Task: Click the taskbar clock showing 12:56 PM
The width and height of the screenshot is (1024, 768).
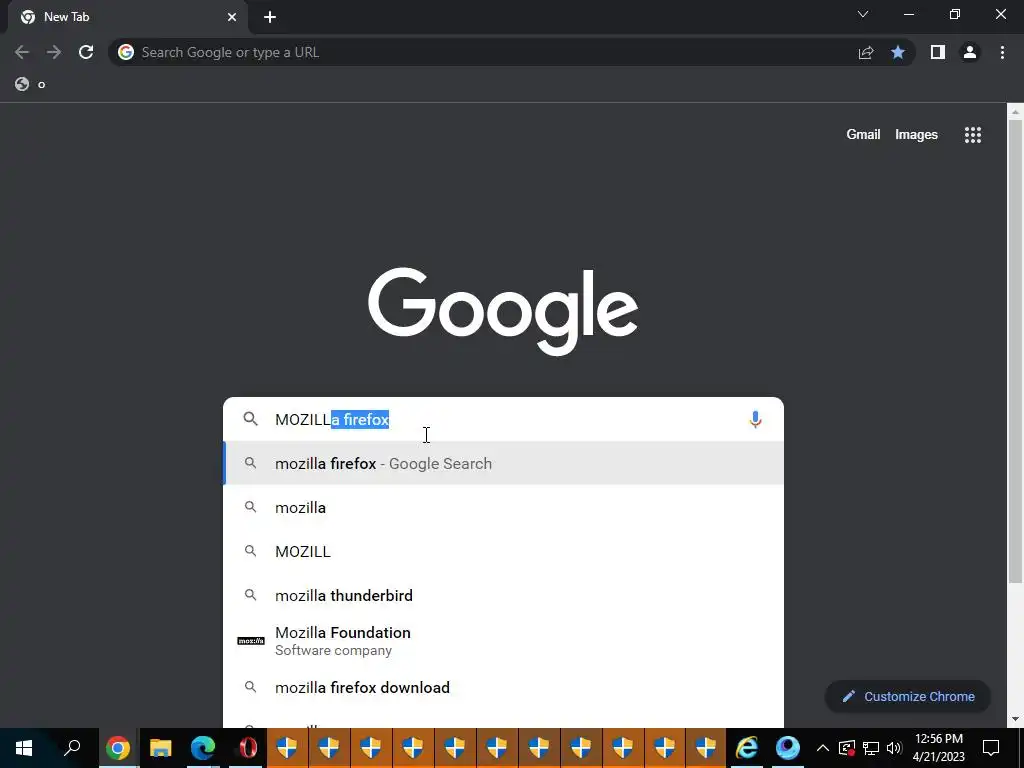Action: (938, 748)
